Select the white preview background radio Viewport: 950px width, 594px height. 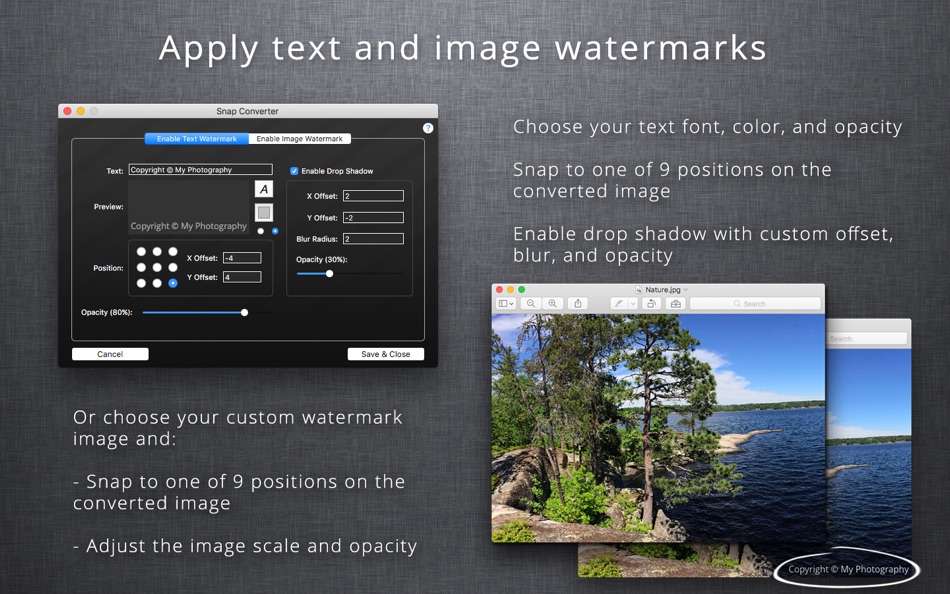coord(261,231)
